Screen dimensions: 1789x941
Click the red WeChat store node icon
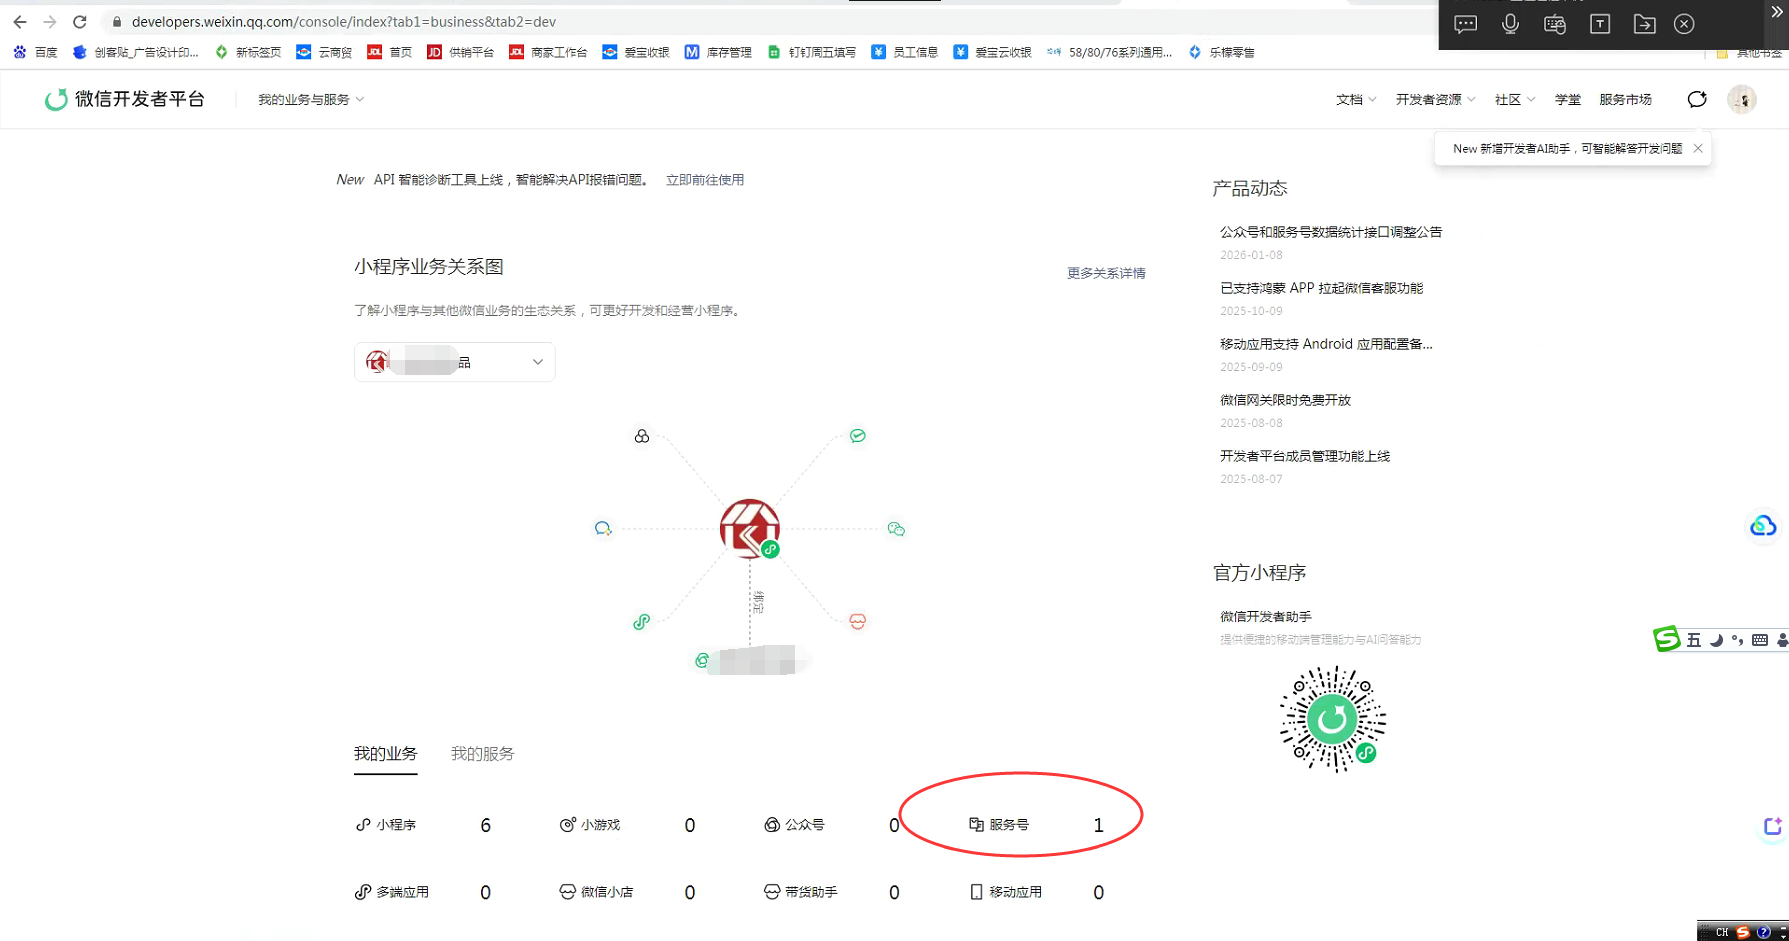[x=857, y=621]
